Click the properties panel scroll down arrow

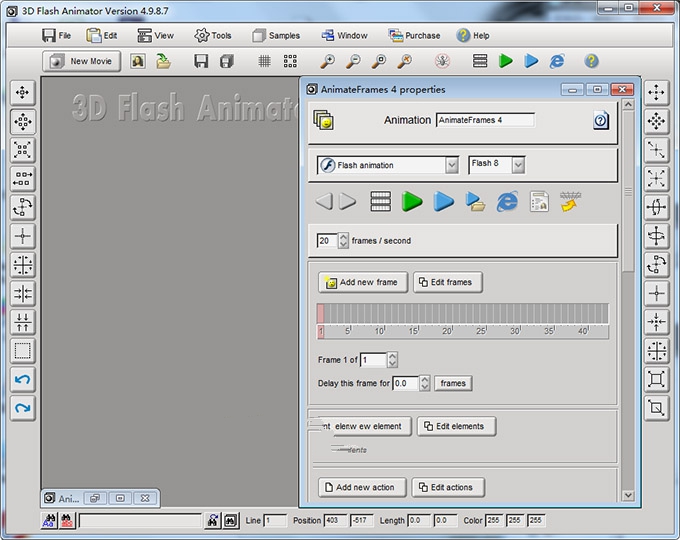coord(628,495)
